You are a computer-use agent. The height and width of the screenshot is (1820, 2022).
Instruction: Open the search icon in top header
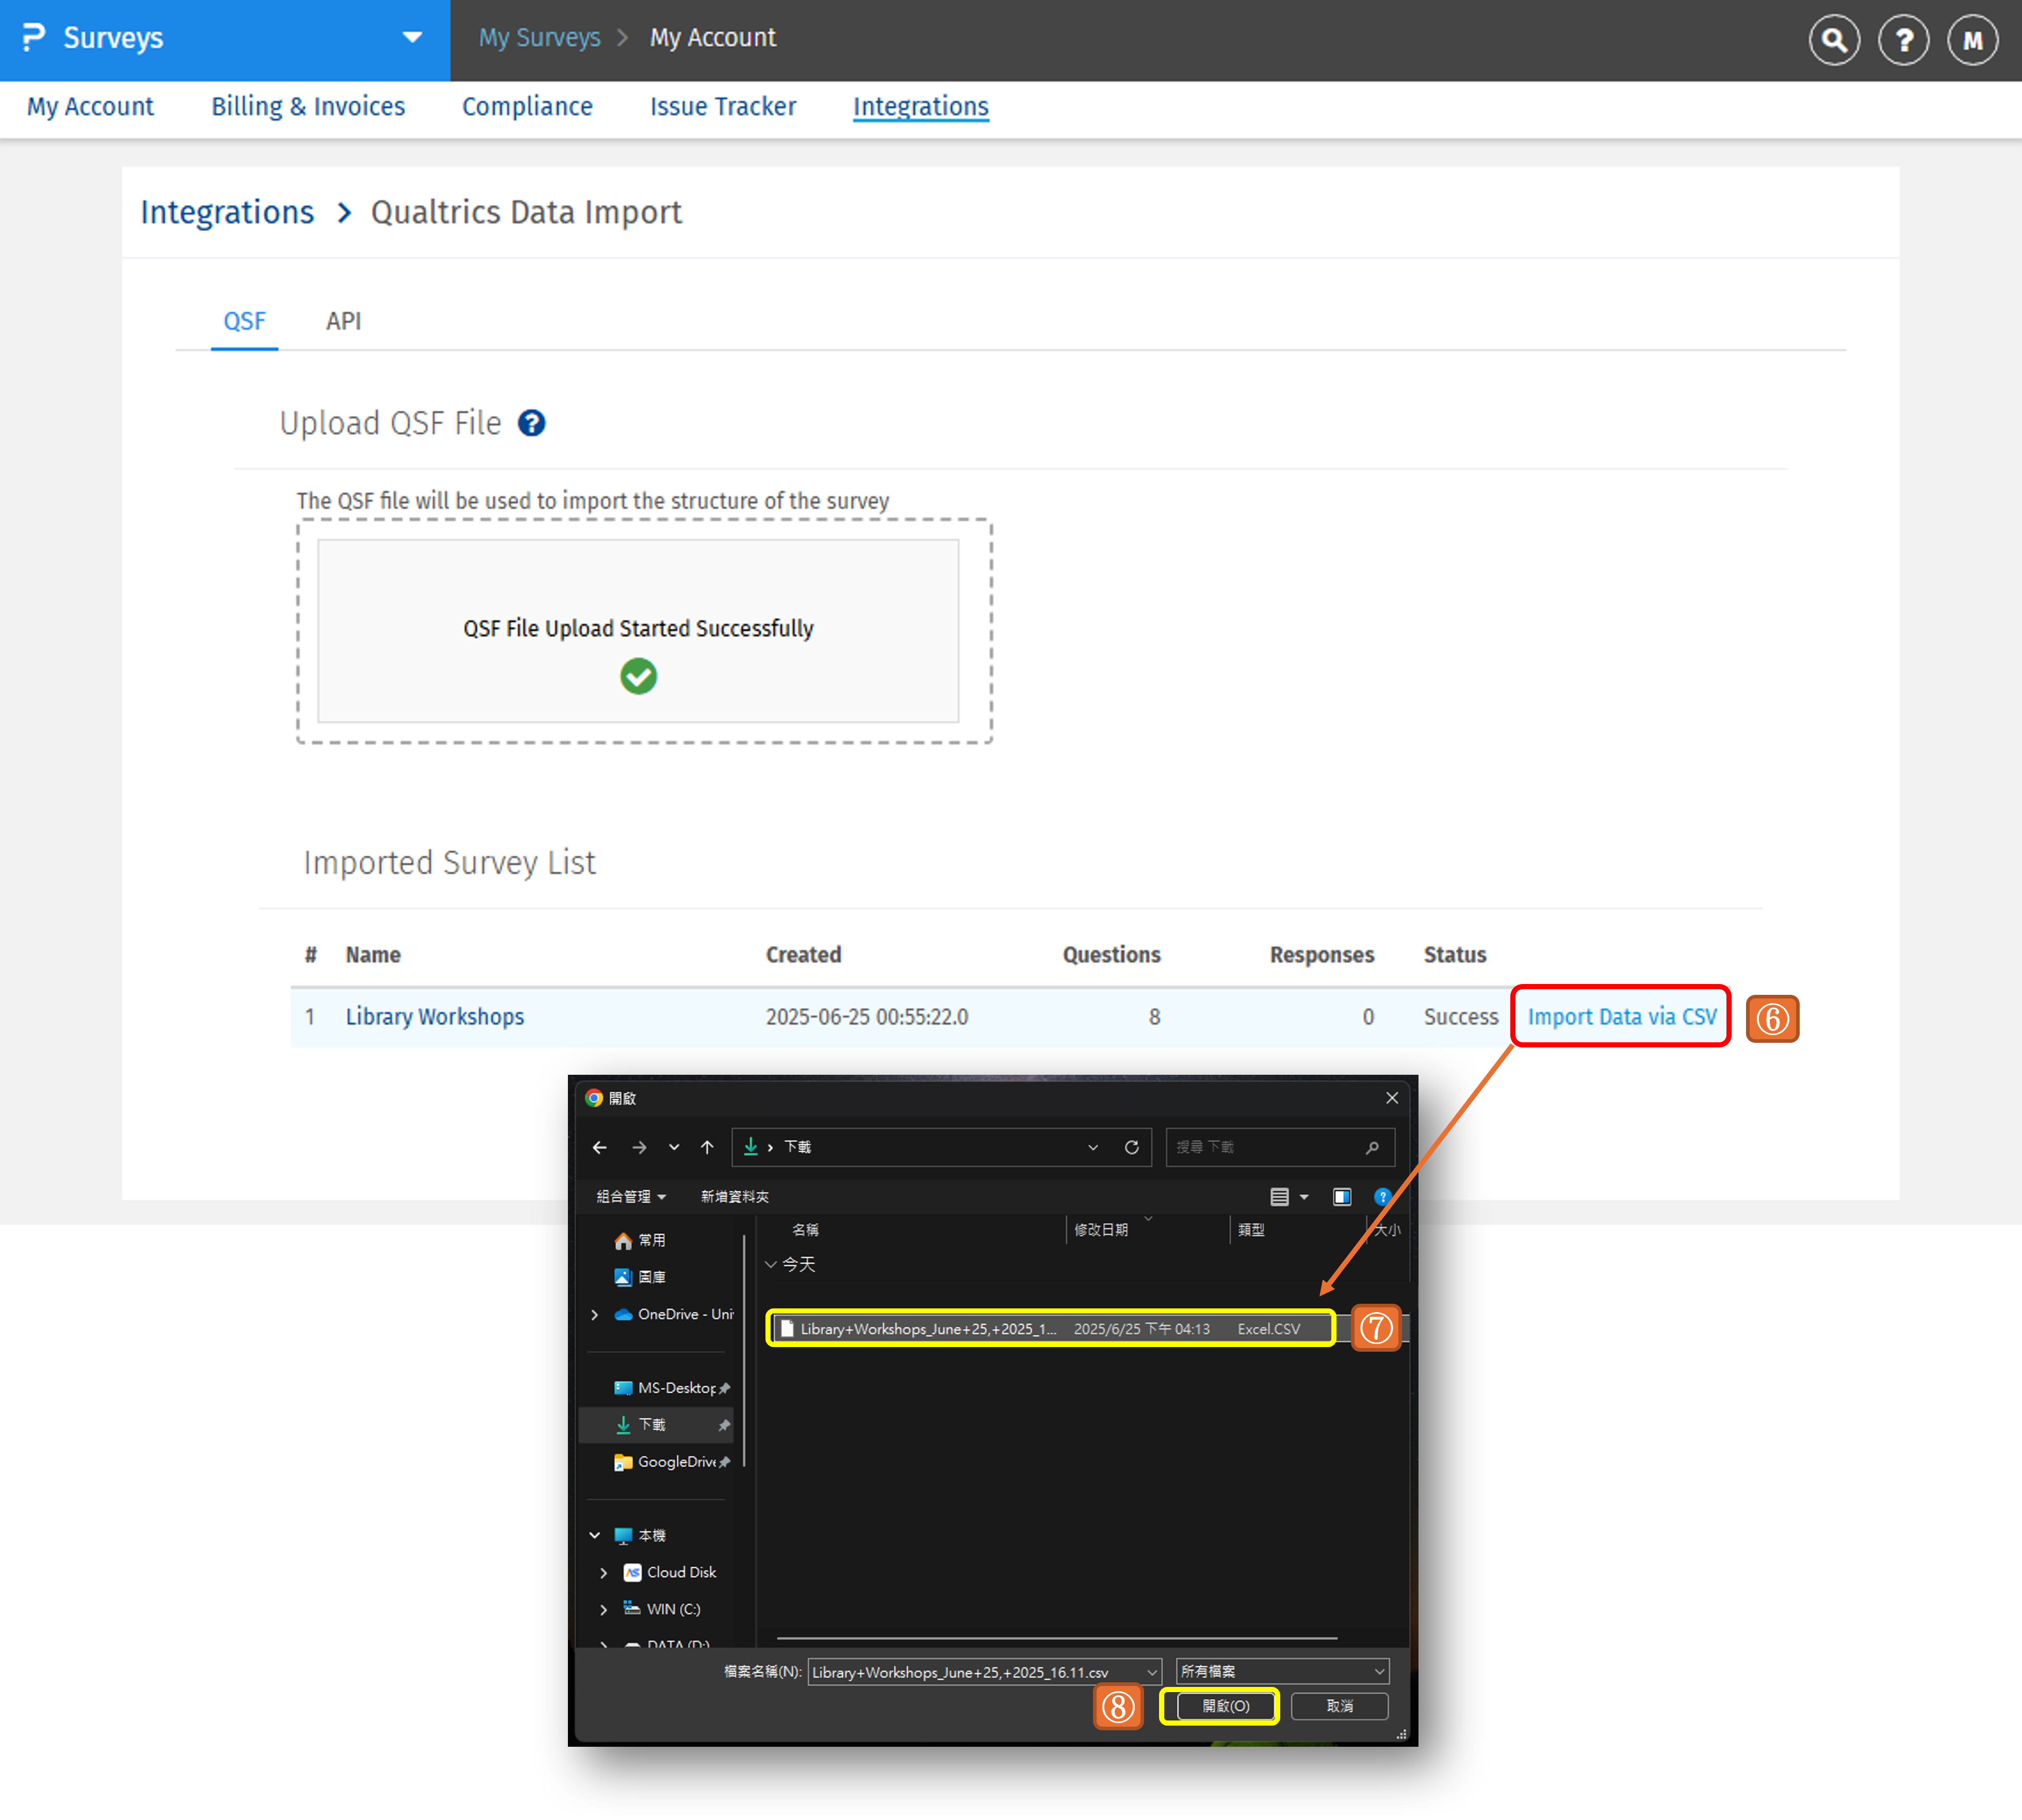point(1834,40)
